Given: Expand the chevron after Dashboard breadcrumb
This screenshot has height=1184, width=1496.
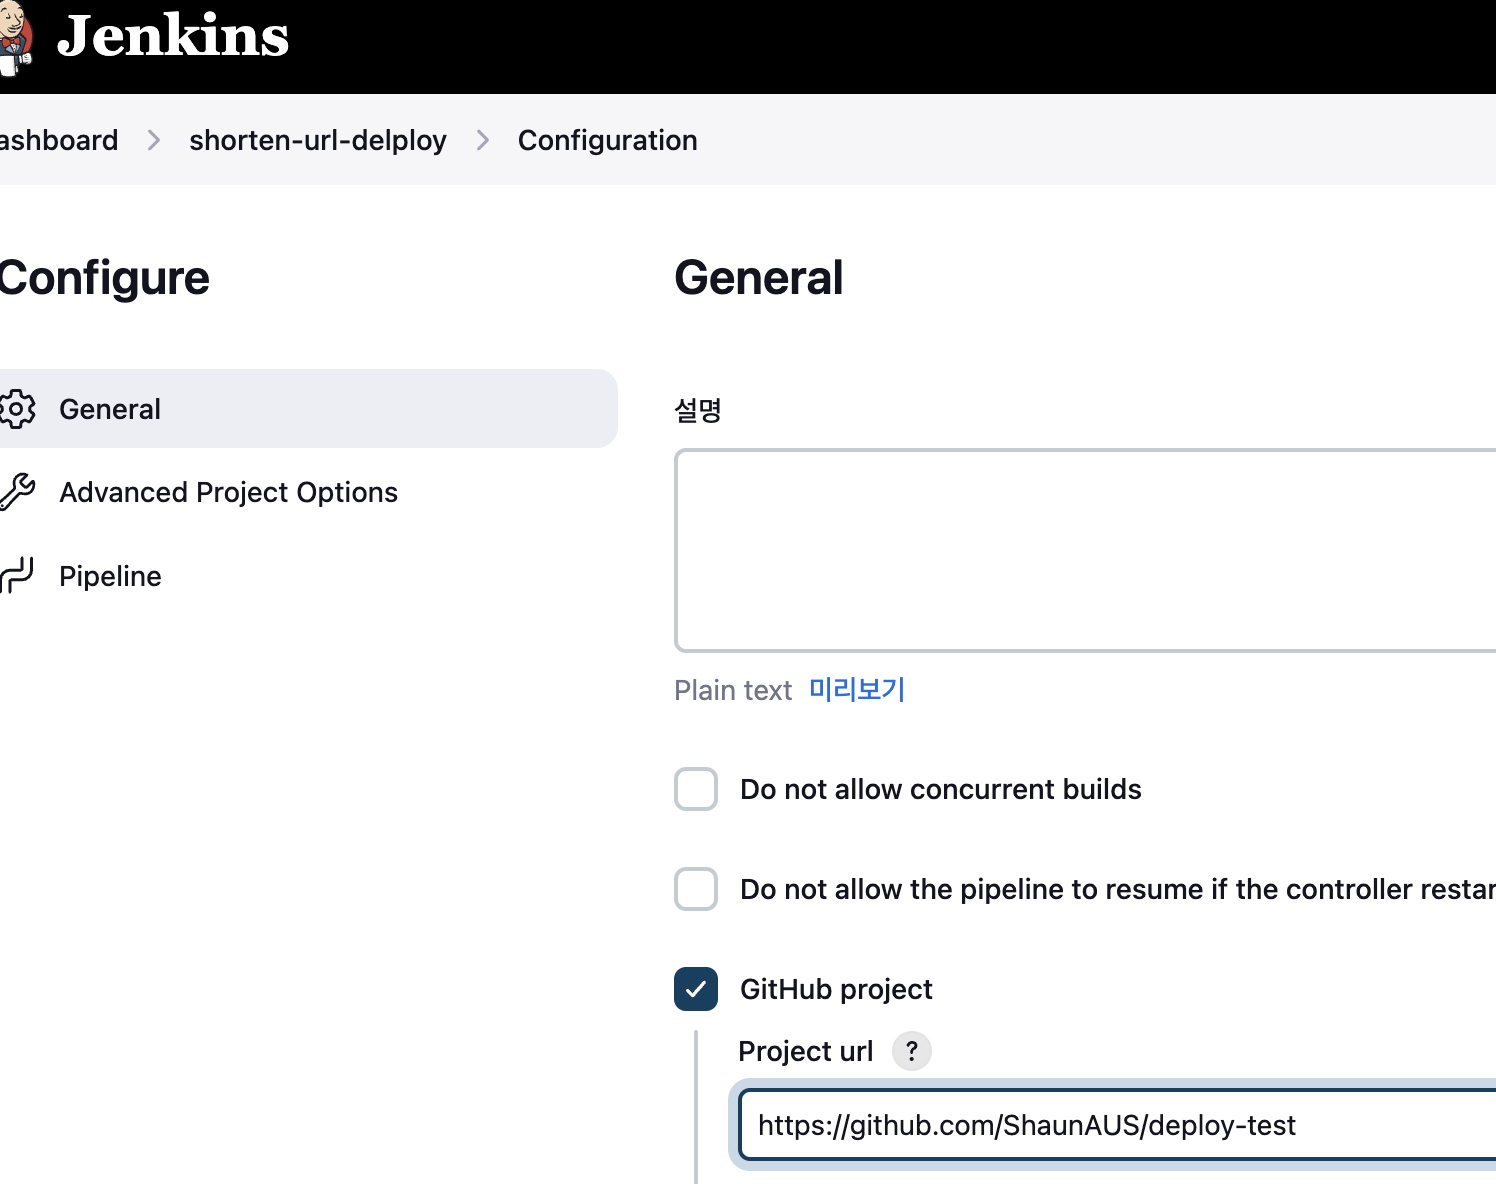Looking at the screenshot, I should pyautogui.click(x=154, y=140).
